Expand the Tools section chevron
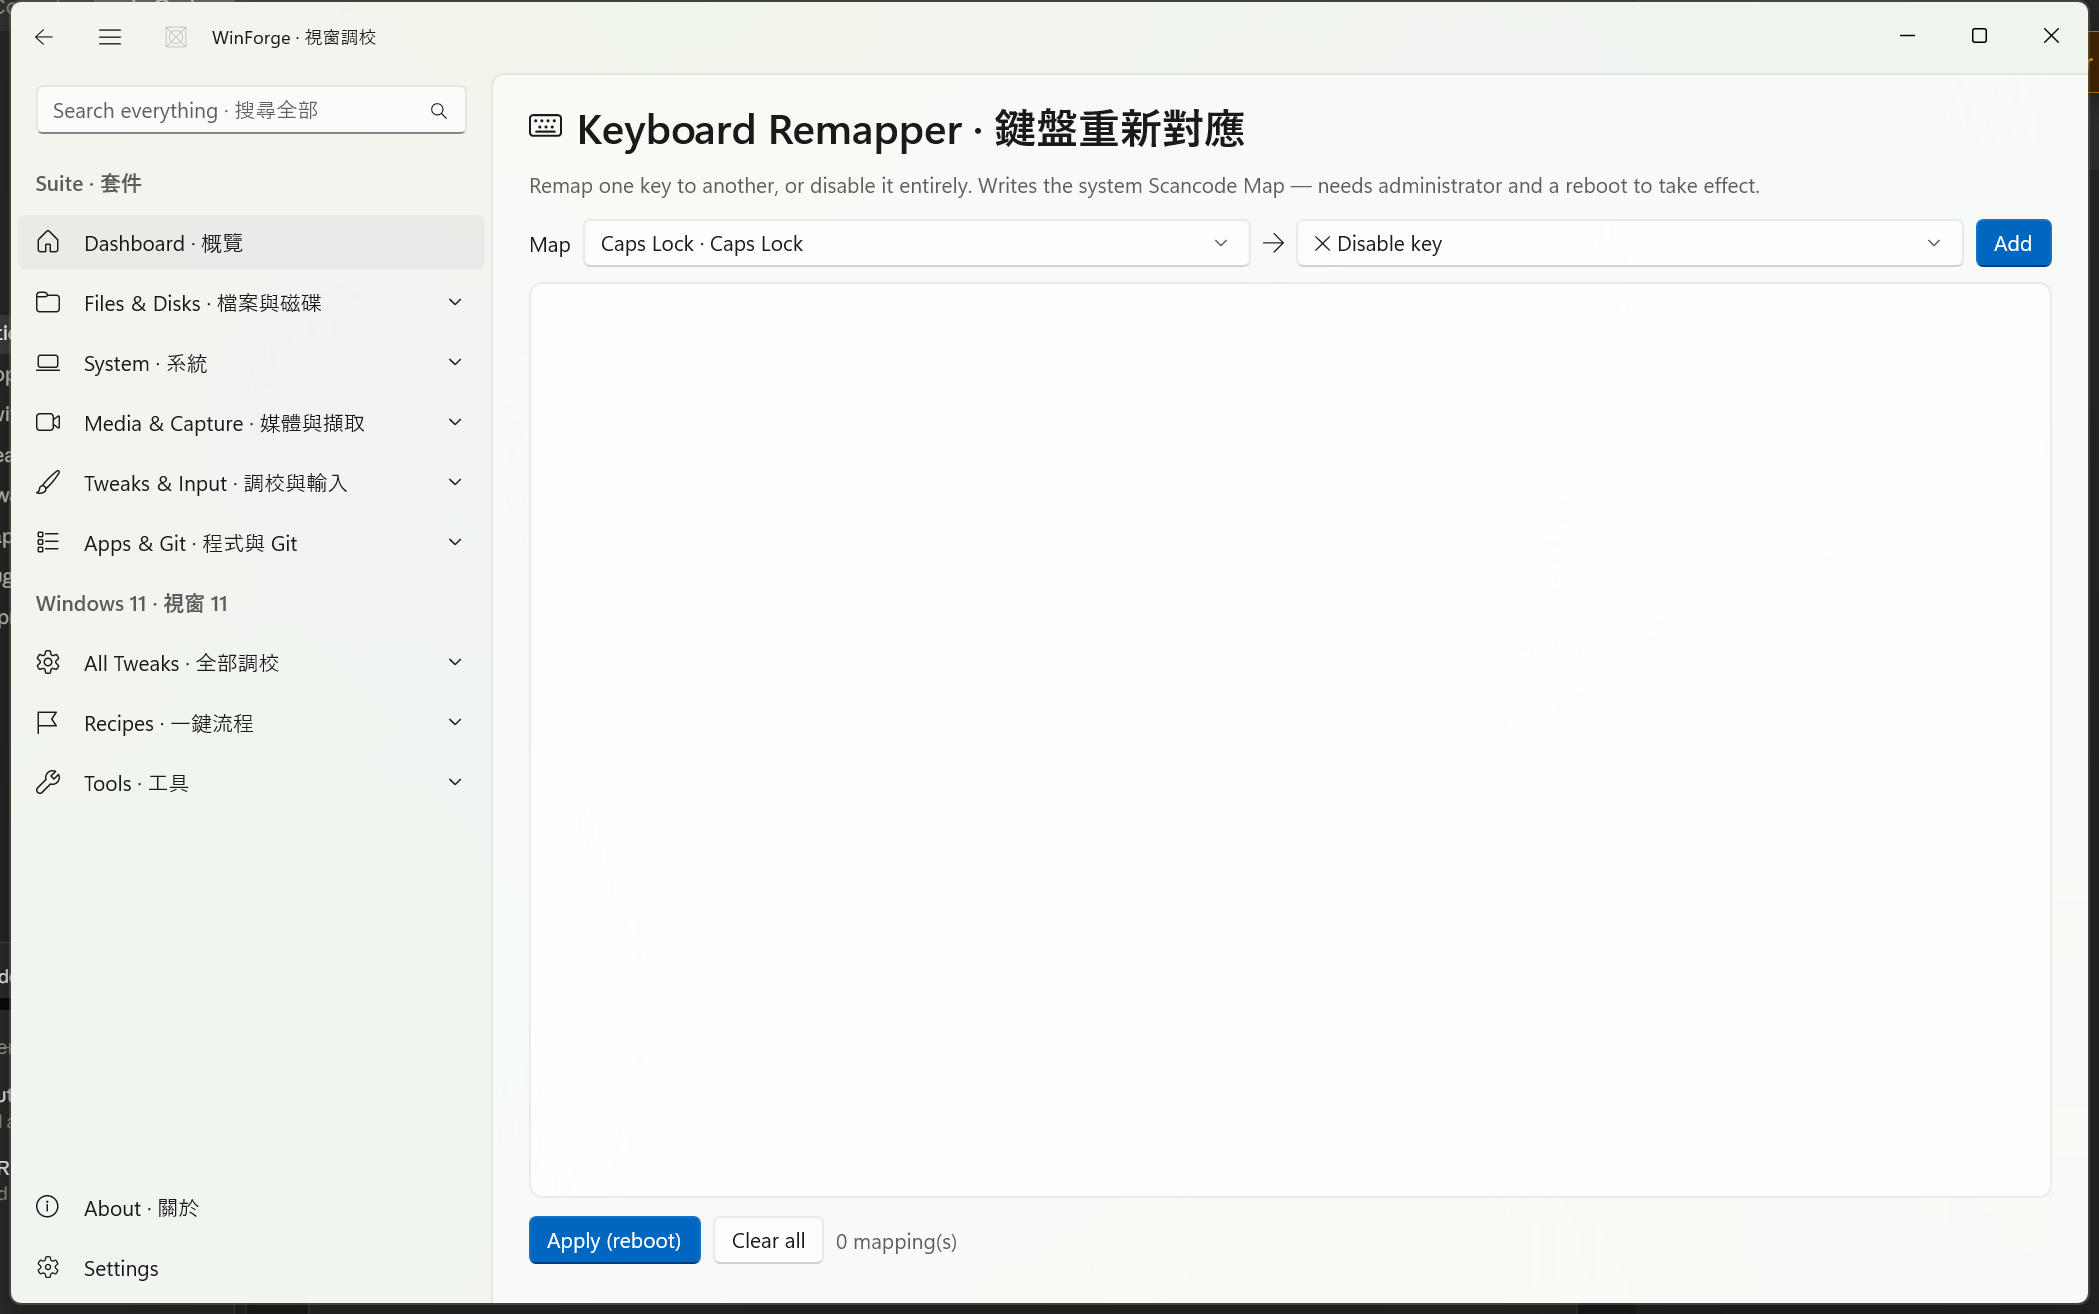 click(455, 783)
